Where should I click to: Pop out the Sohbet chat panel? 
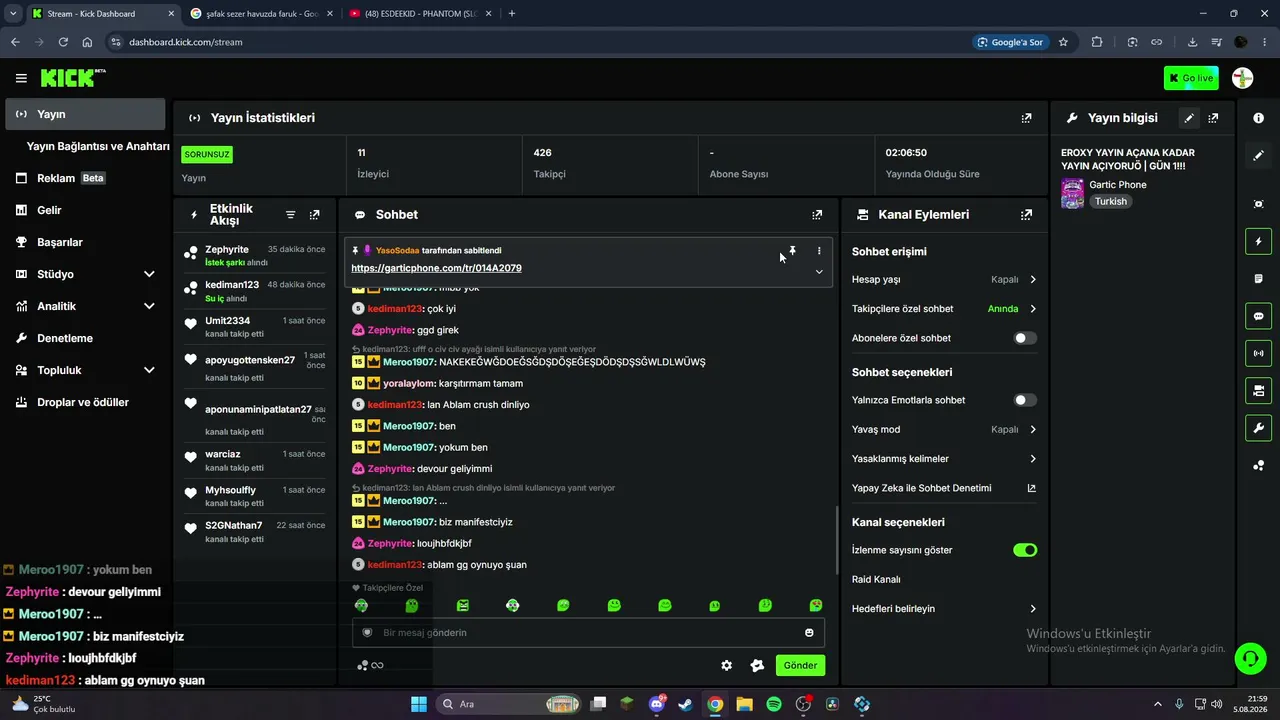[817, 215]
